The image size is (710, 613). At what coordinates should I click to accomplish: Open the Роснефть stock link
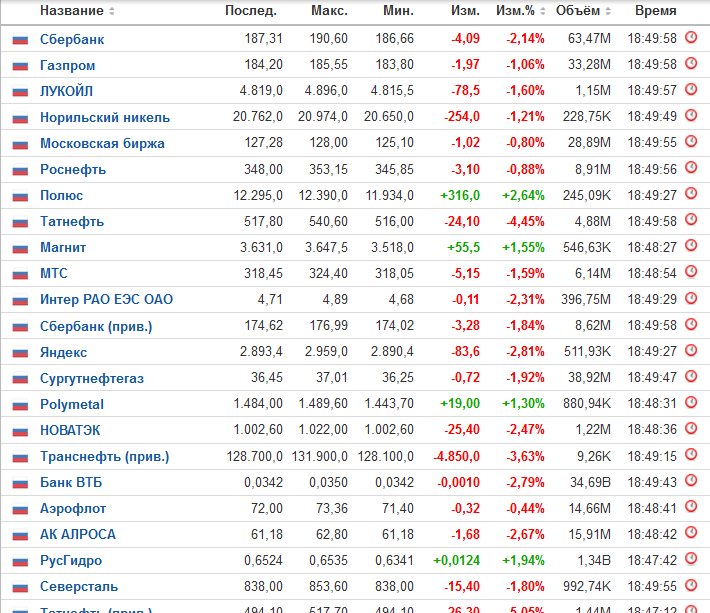tap(73, 170)
